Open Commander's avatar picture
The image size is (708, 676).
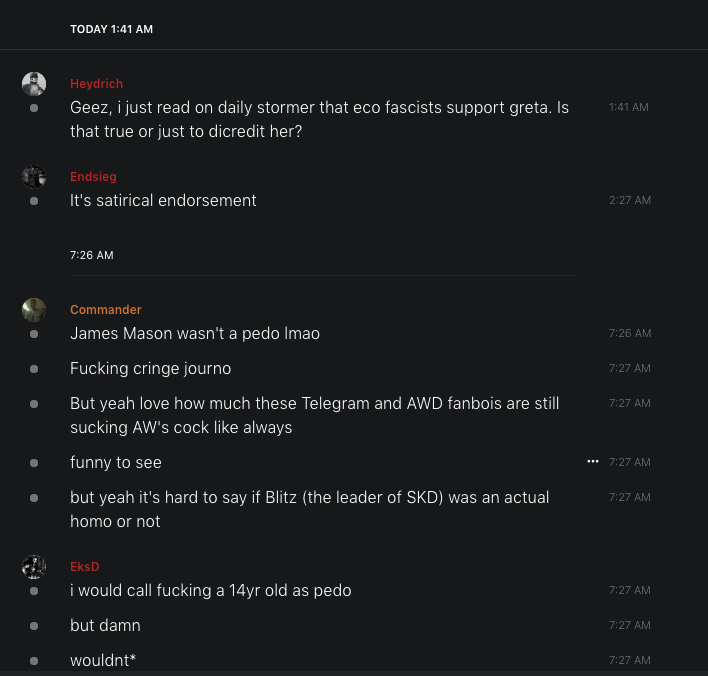click(34, 310)
